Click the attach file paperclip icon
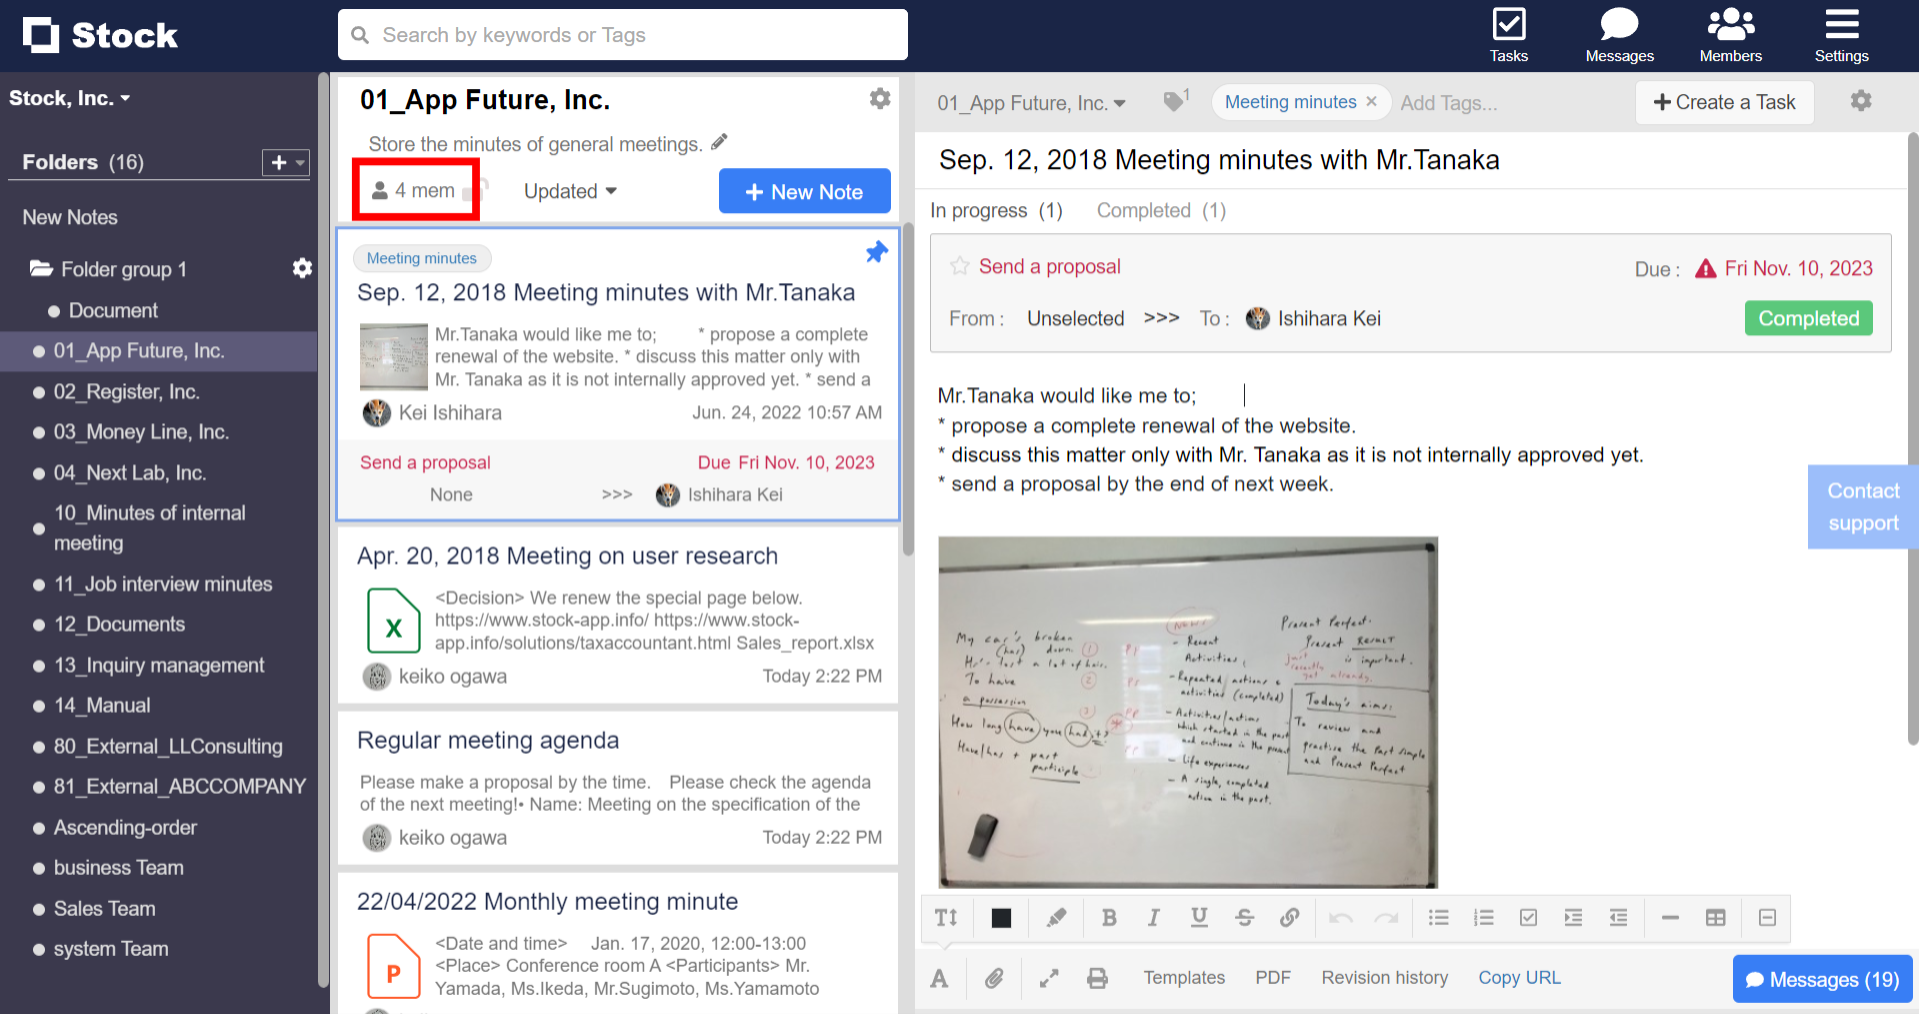This screenshot has width=1919, height=1014. pyautogui.click(x=994, y=978)
